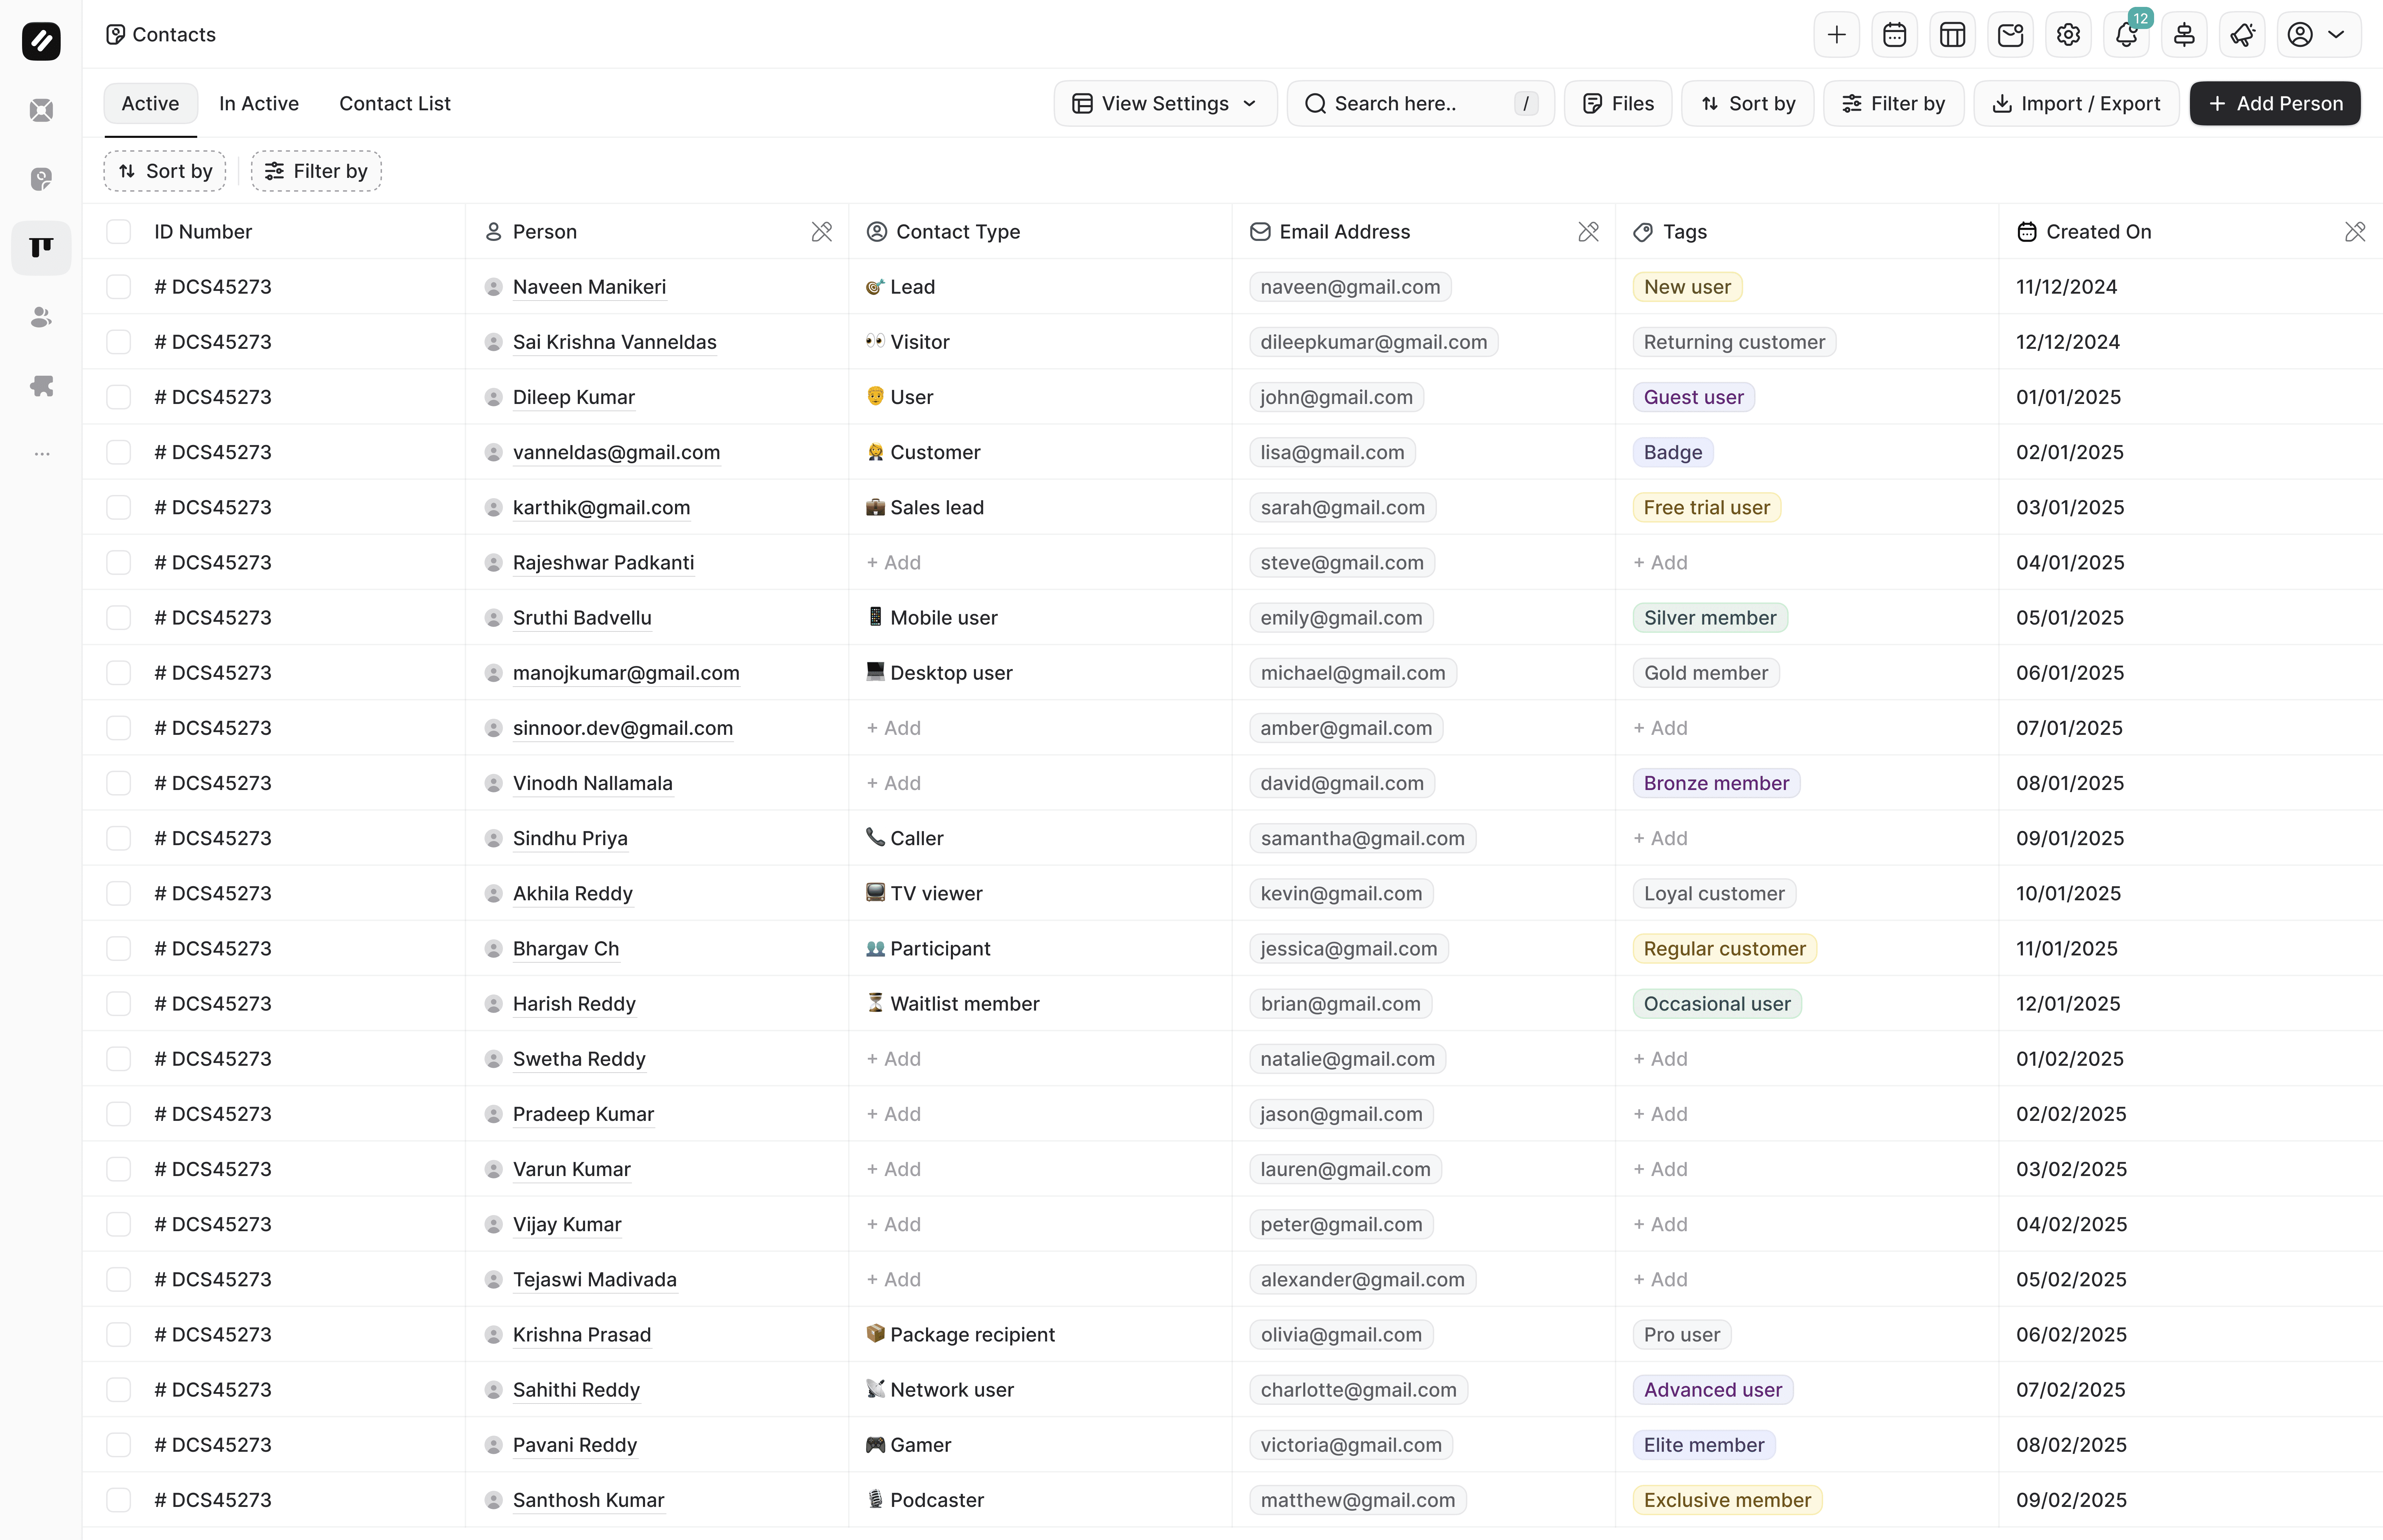The height and width of the screenshot is (1540, 2383).
Task: Open the dashed Filter by dropdown
Action: (x=316, y=171)
